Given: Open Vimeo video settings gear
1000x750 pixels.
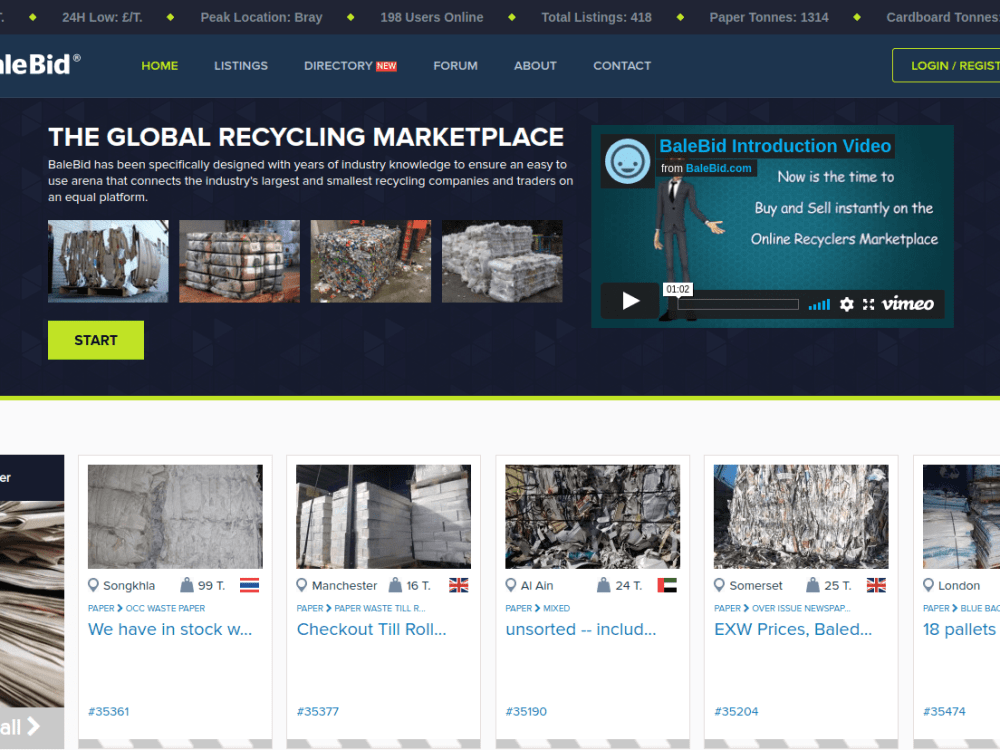Looking at the screenshot, I should 846,304.
